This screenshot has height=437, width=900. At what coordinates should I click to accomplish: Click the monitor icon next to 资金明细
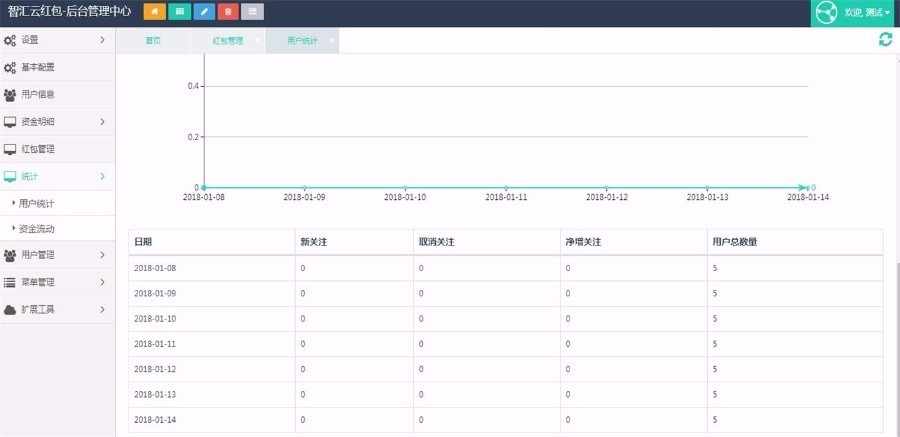tap(10, 122)
